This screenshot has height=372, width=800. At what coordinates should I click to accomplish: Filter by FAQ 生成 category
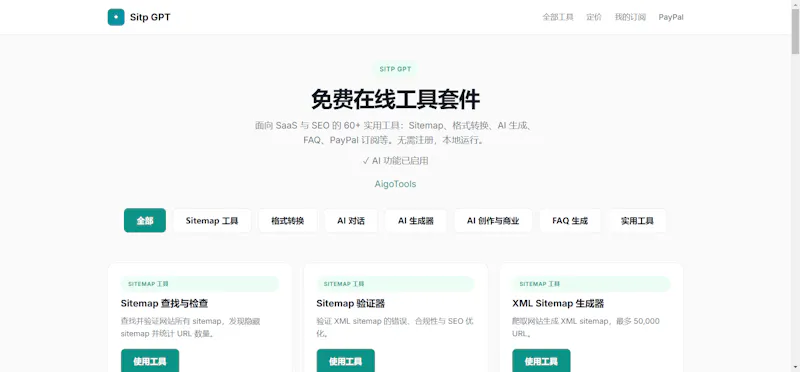(x=570, y=220)
